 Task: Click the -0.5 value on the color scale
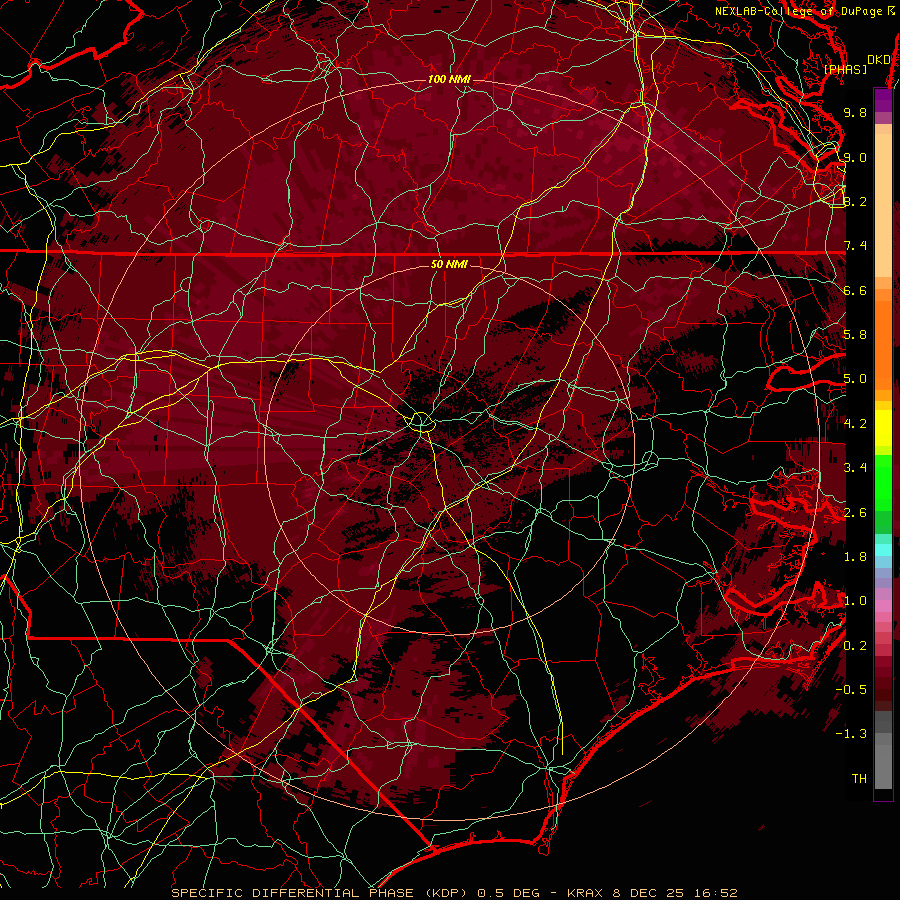click(851, 690)
